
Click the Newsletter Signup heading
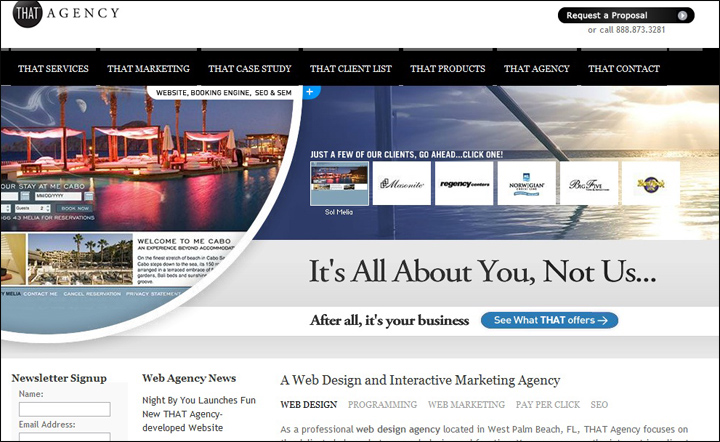point(59,378)
